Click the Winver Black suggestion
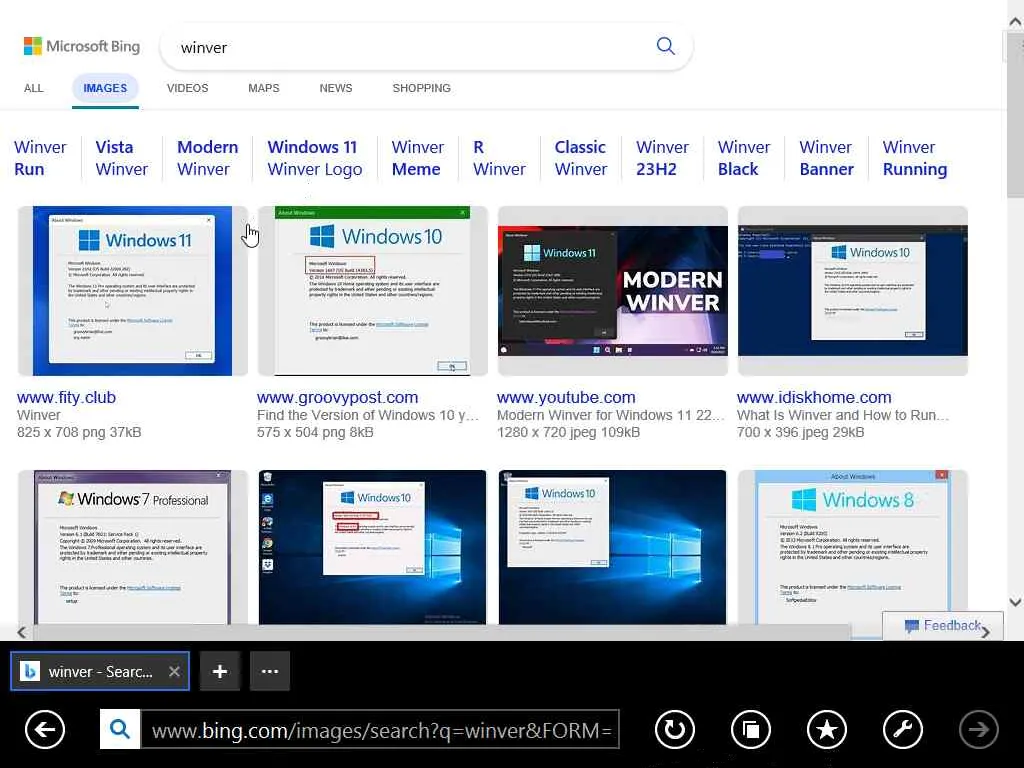Screen dimensions: 1024x768 (x=744, y=158)
